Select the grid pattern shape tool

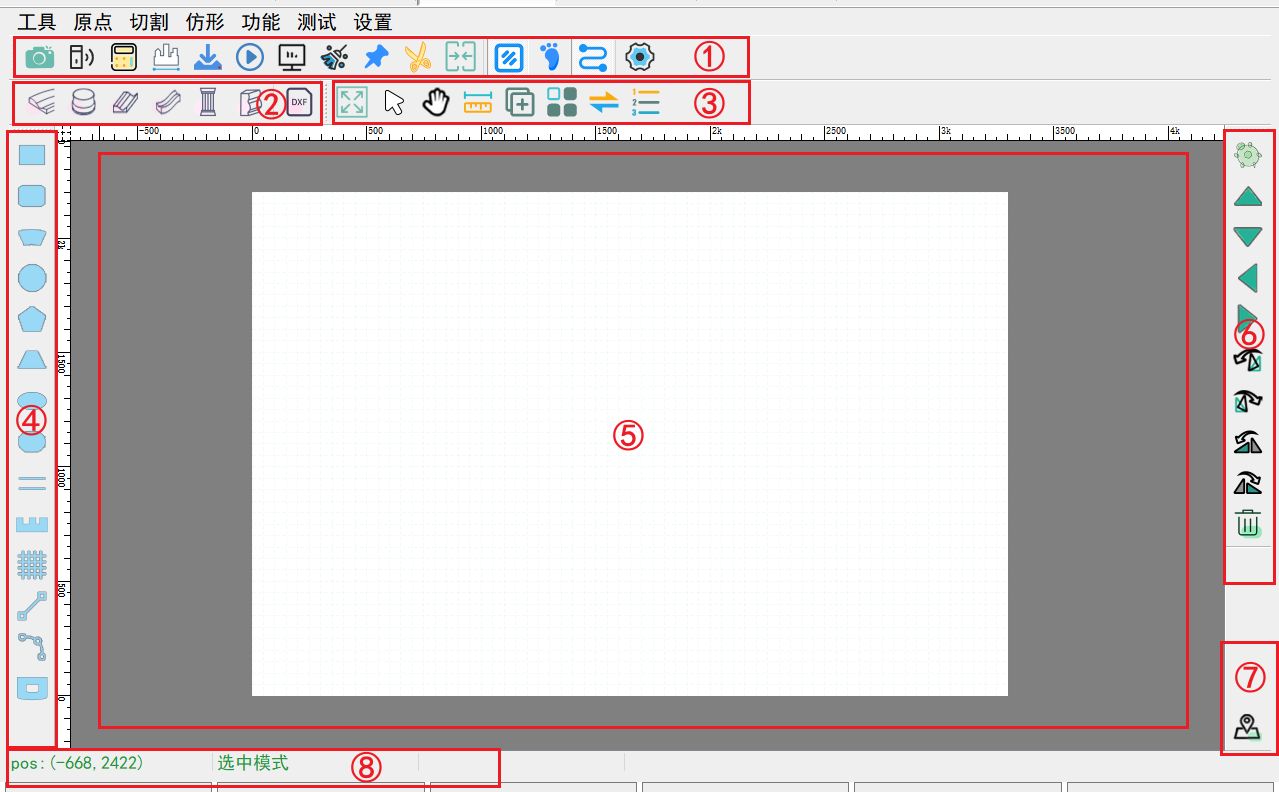pyautogui.click(x=33, y=565)
